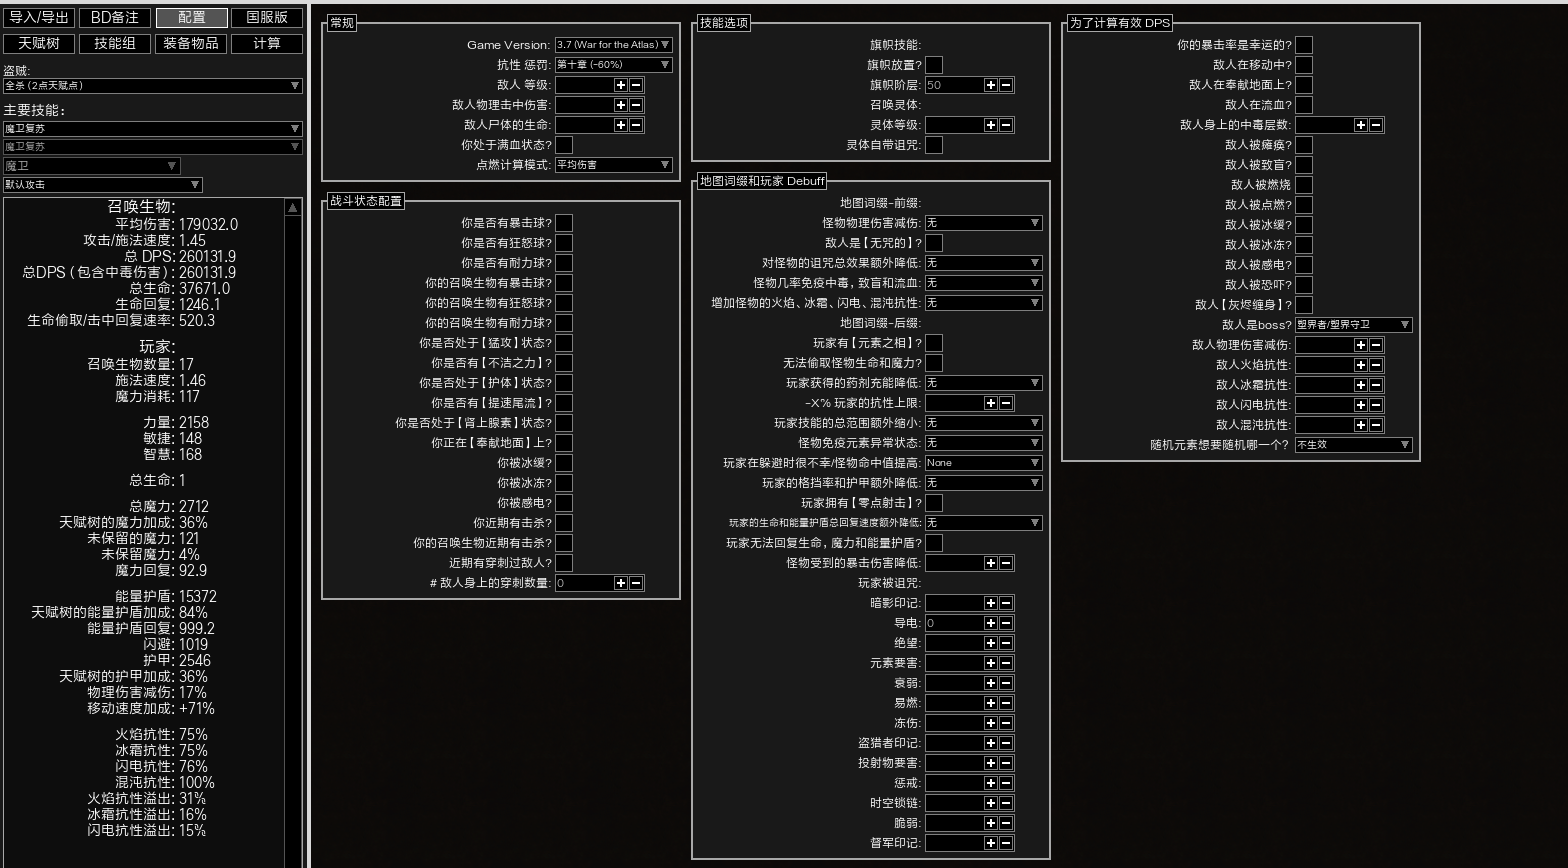Check the 旗帜放置 option
Image resolution: width=1568 pixels, height=868 pixels.
coord(934,65)
